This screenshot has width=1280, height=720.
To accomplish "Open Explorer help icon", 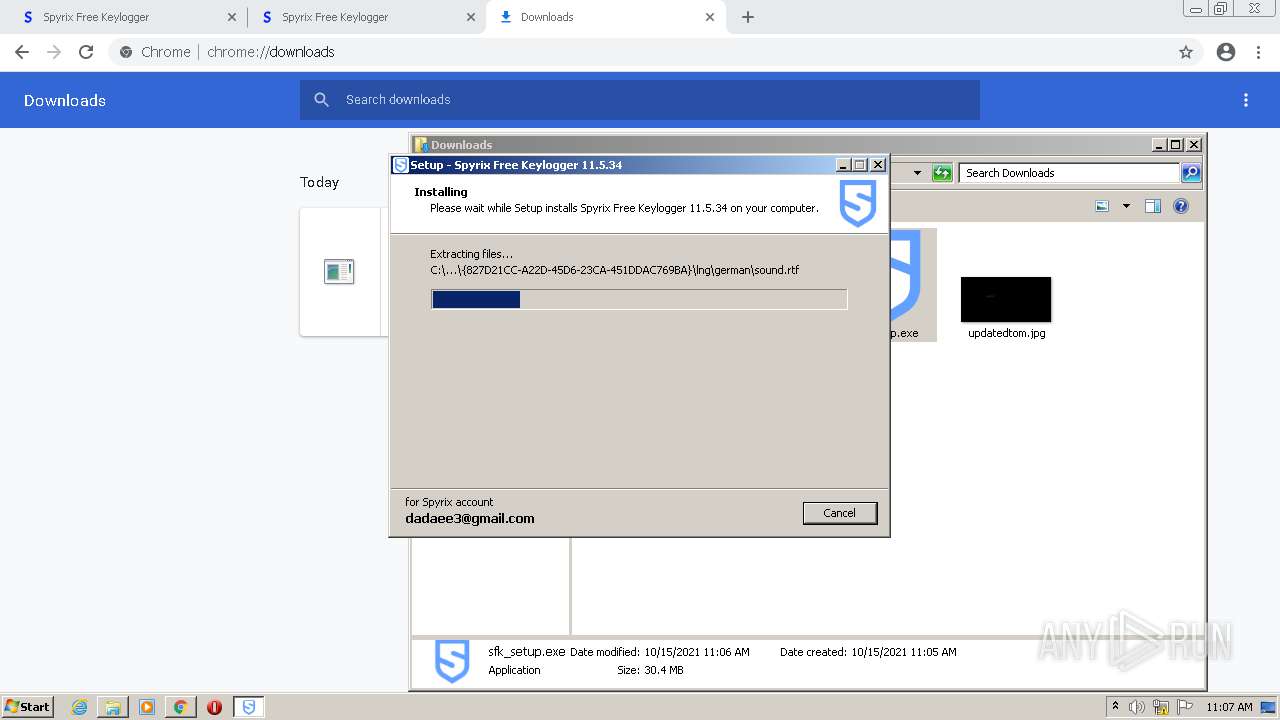I will (1181, 206).
